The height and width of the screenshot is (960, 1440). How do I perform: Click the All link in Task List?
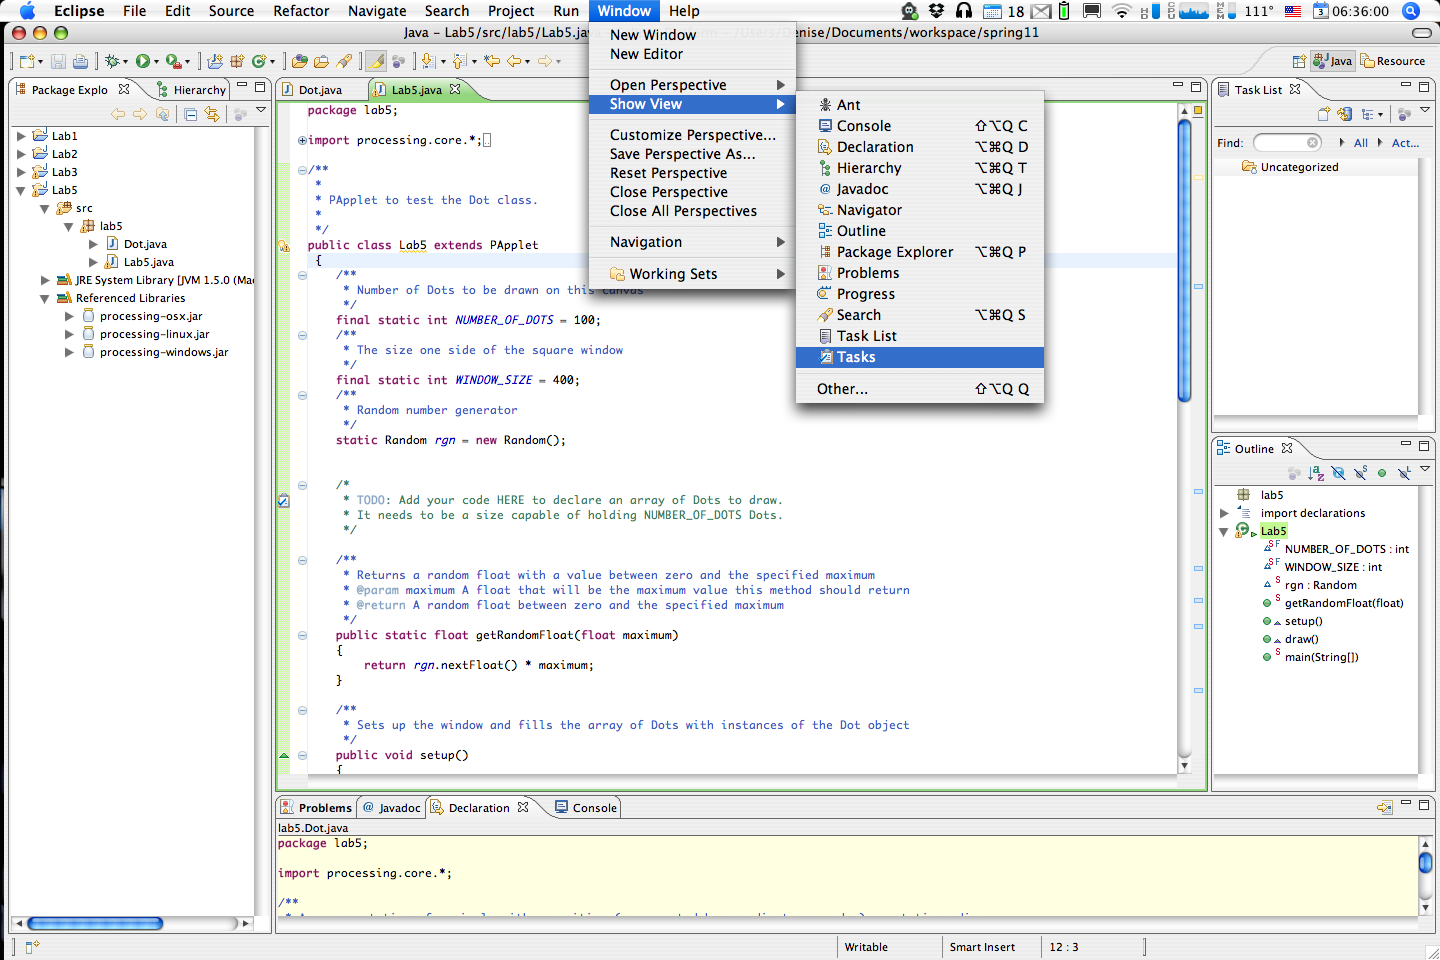(x=1361, y=143)
